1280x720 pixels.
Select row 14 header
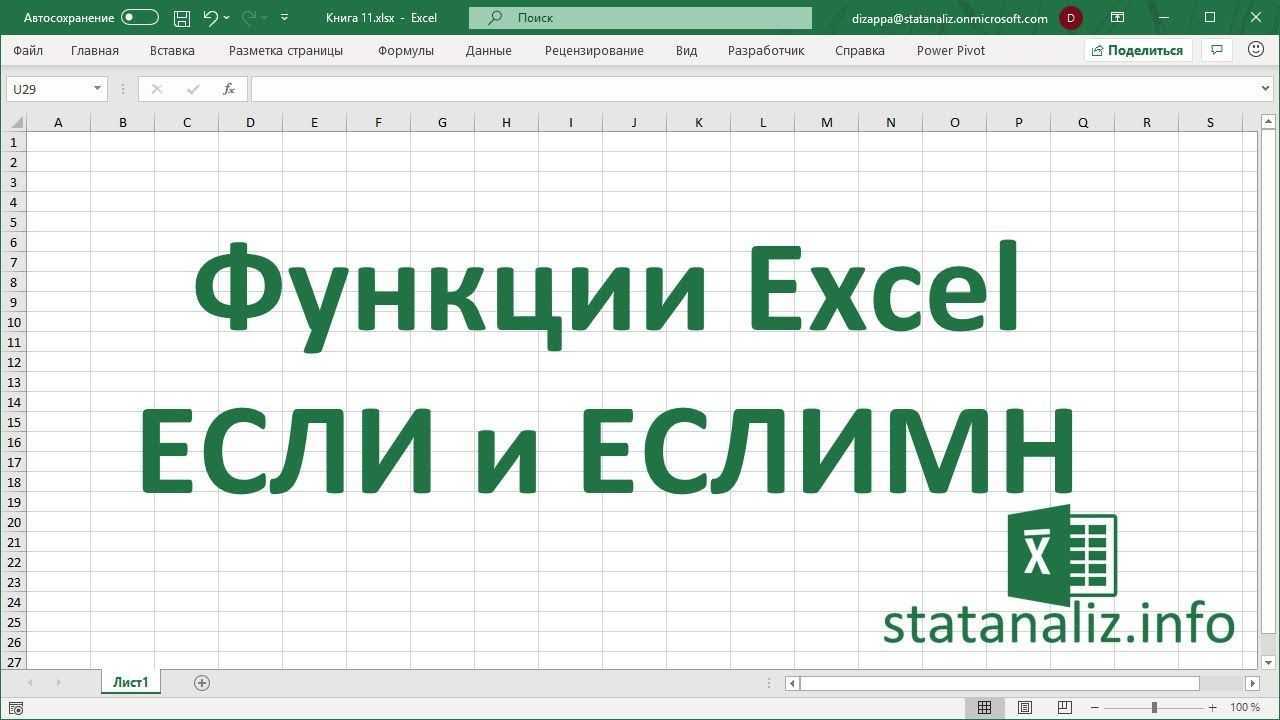pos(14,402)
